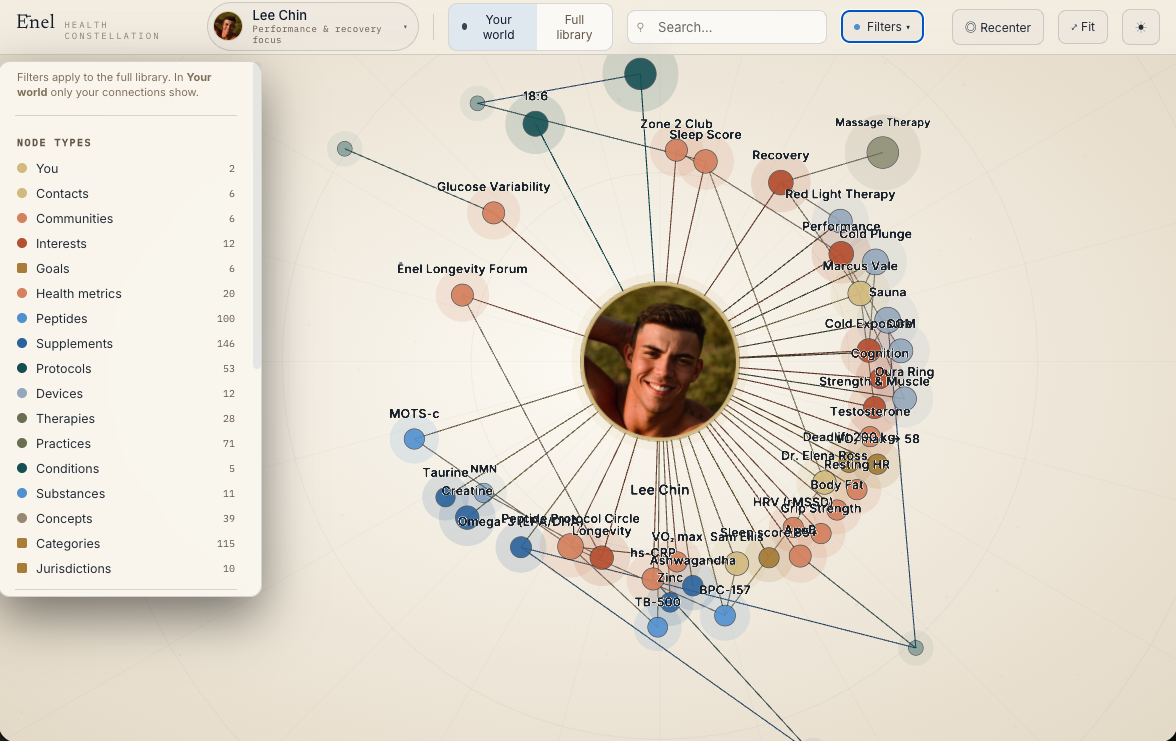Screen dimensions: 1176x741
Task: Select the Sleep Score node
Action: pos(705,161)
